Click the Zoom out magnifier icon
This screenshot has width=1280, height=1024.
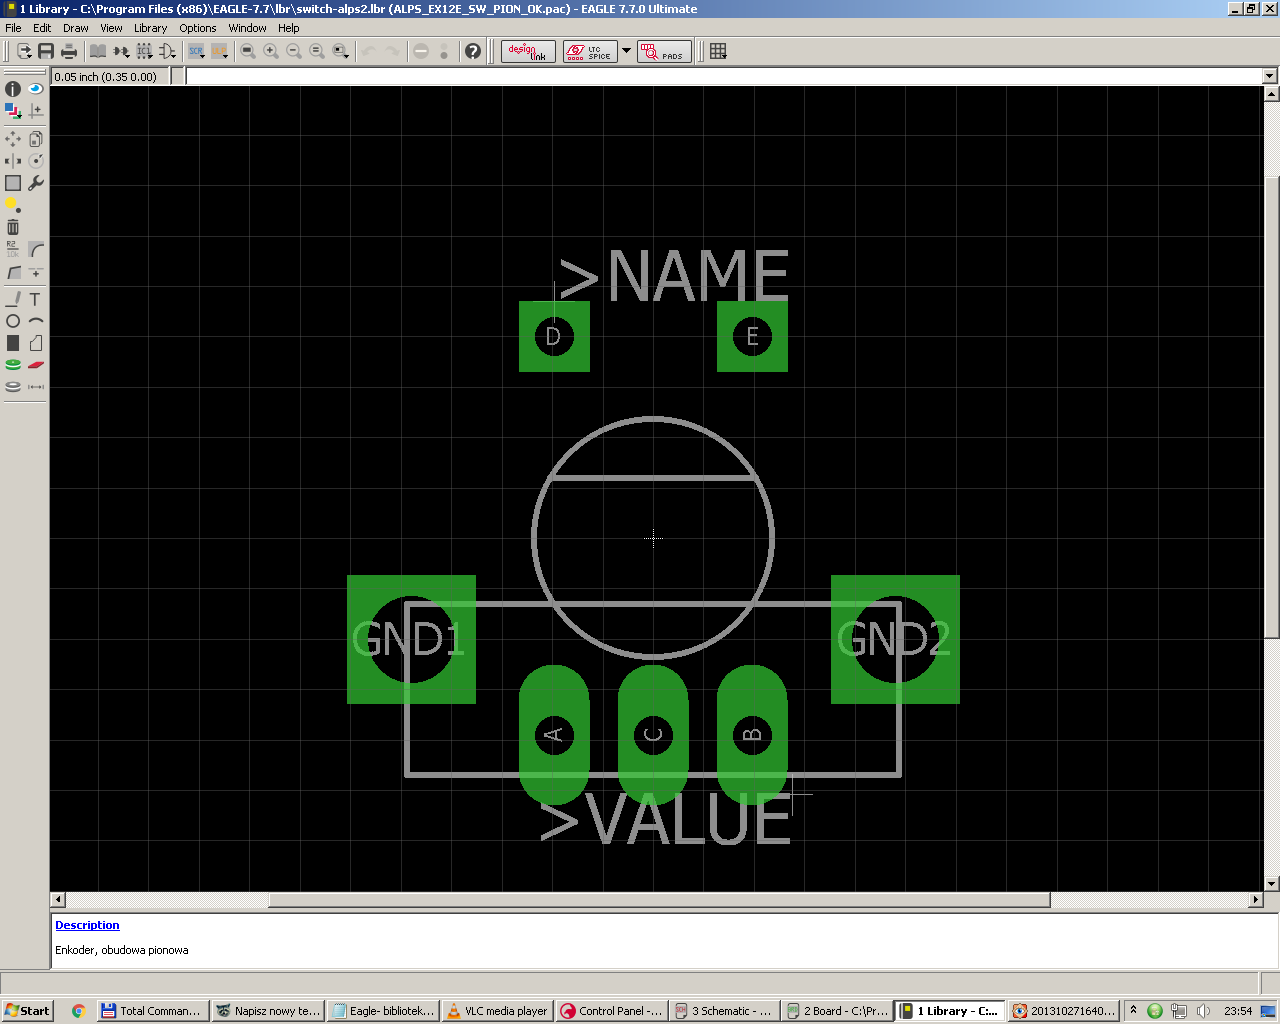point(294,51)
